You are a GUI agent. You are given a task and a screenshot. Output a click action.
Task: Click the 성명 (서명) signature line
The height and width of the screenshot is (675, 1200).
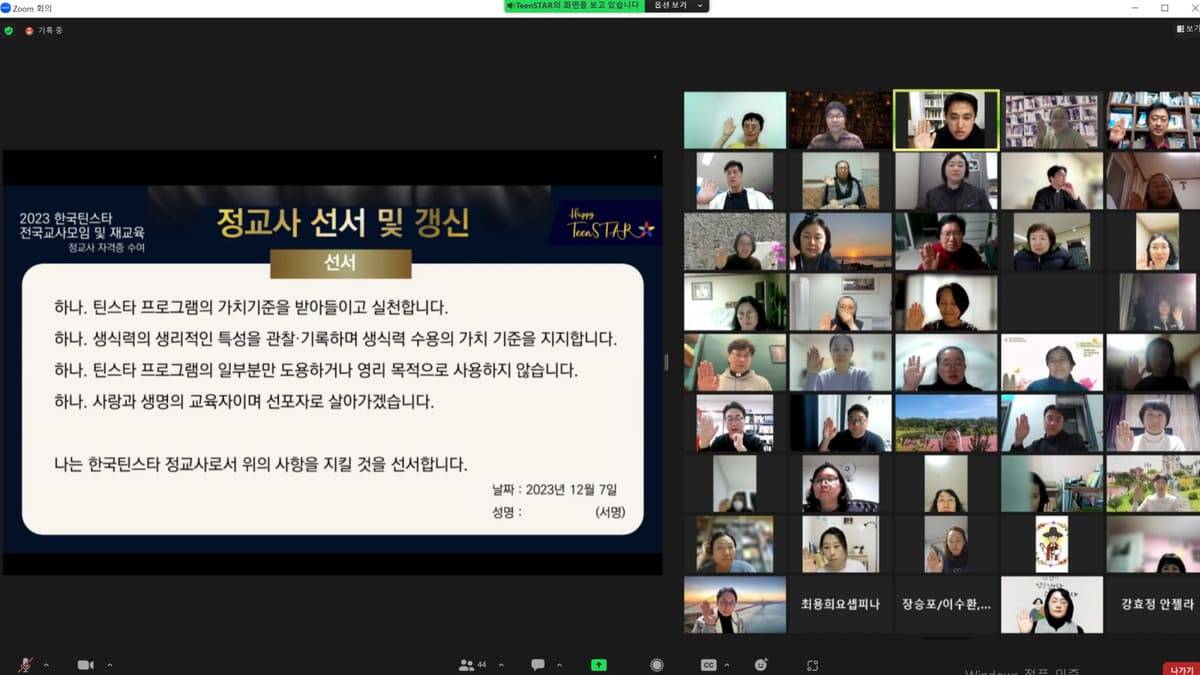[x=558, y=512]
